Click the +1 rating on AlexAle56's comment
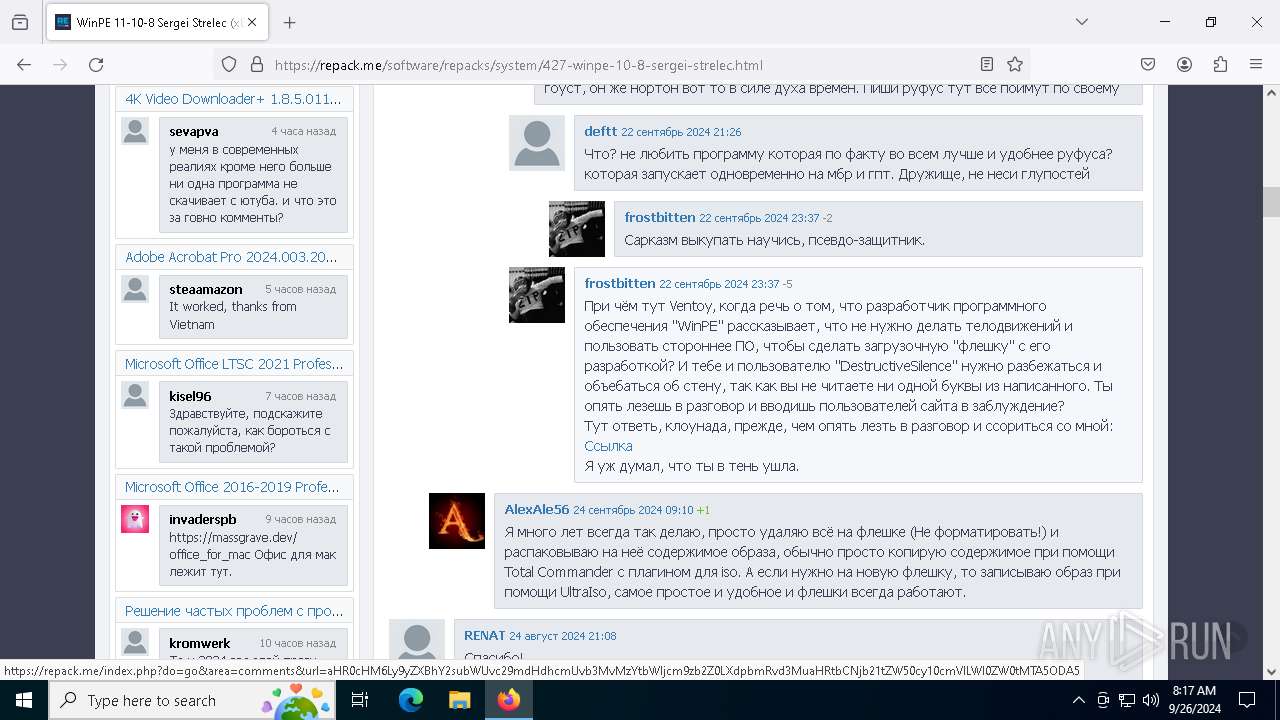The height and width of the screenshot is (720, 1280). (703, 510)
